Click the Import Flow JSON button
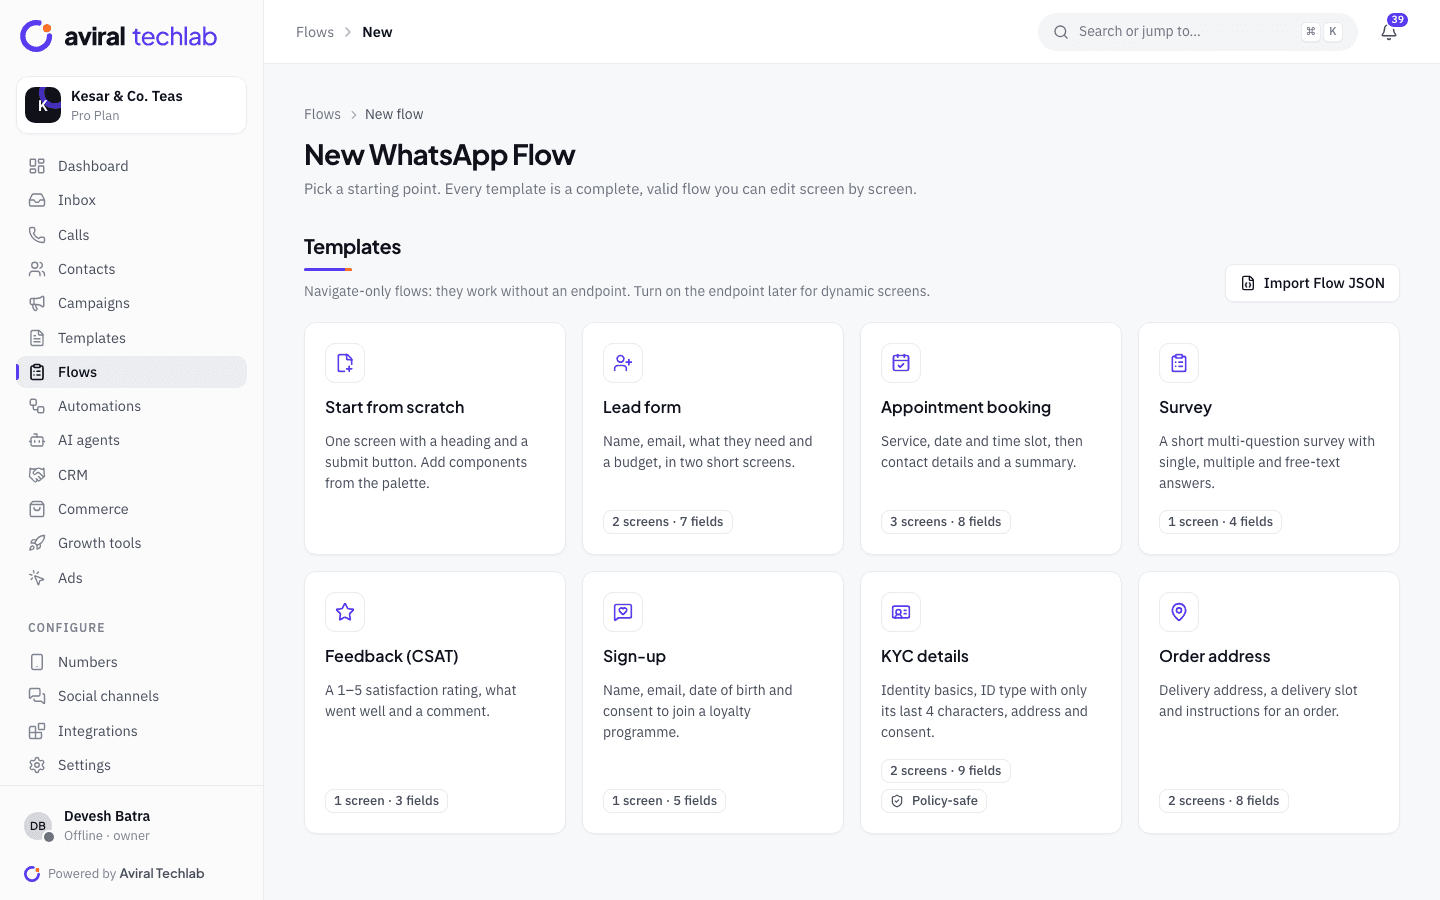 pyautogui.click(x=1312, y=283)
